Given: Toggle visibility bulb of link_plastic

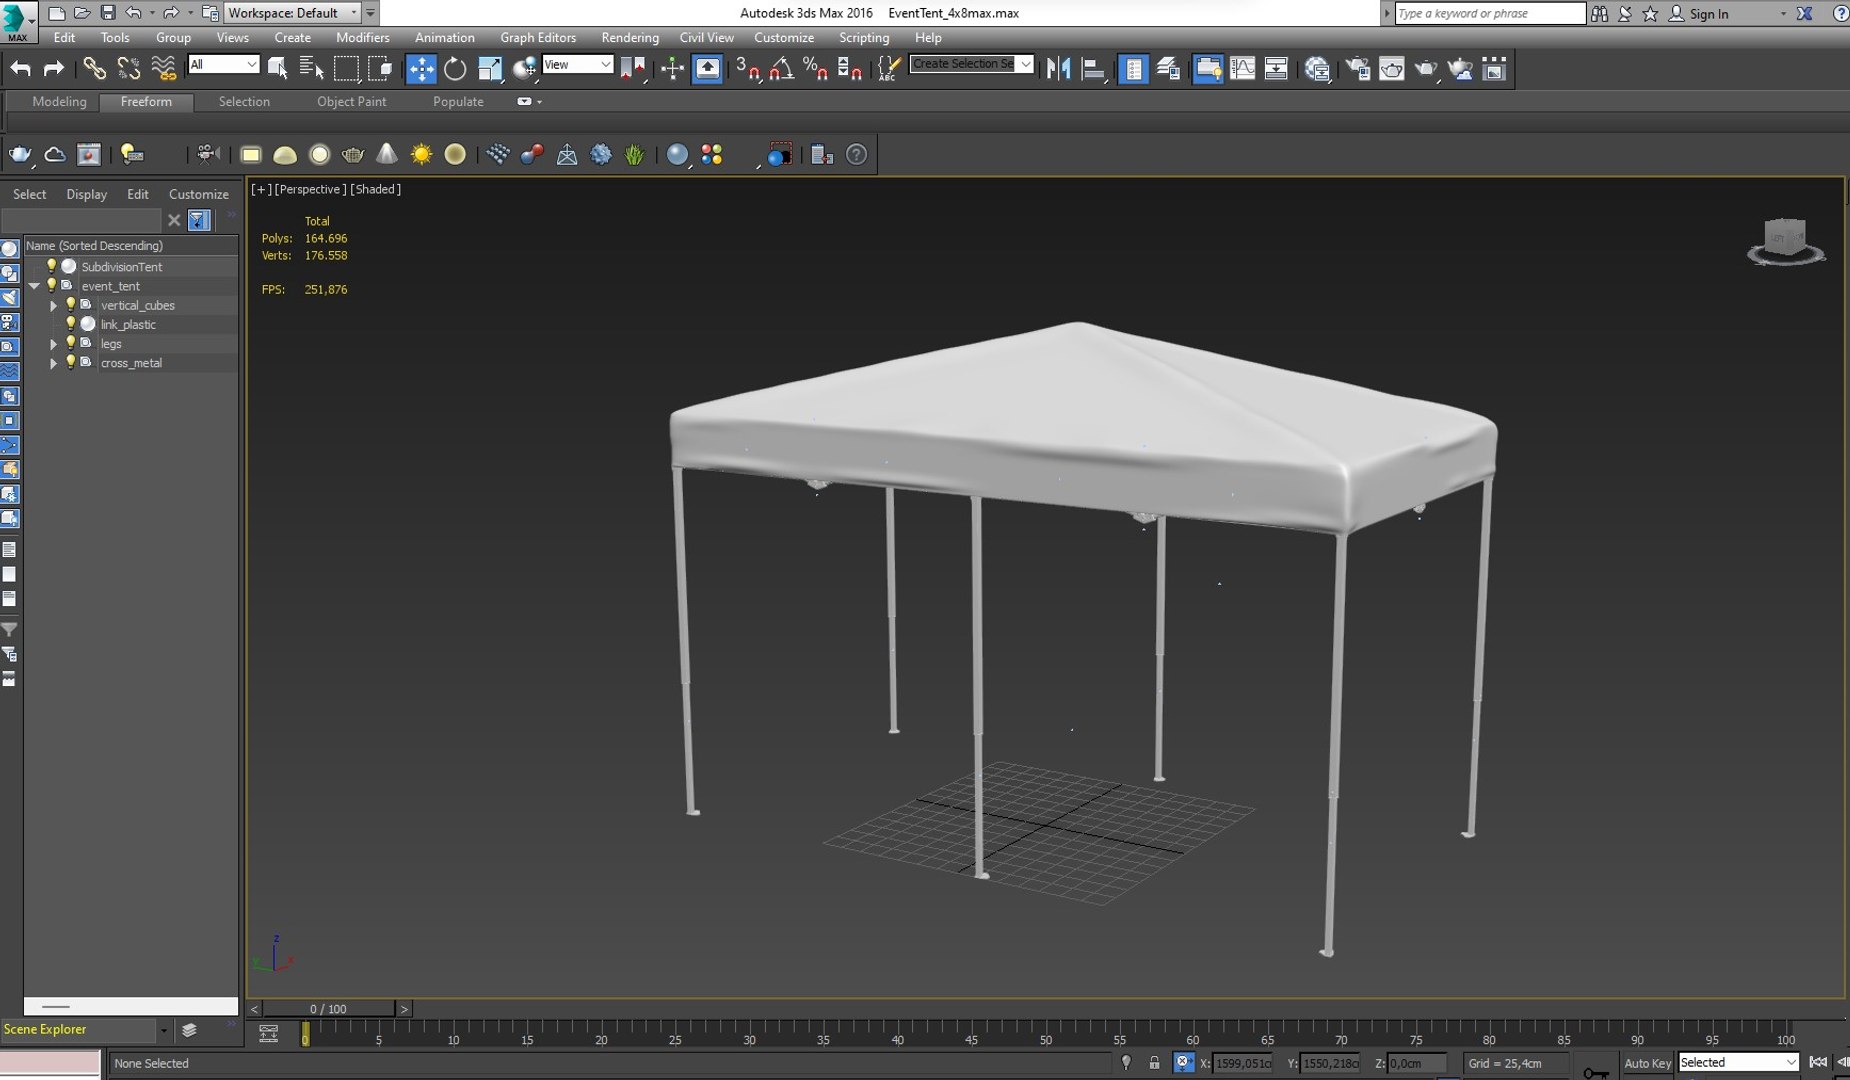Looking at the screenshot, I should tap(70, 324).
